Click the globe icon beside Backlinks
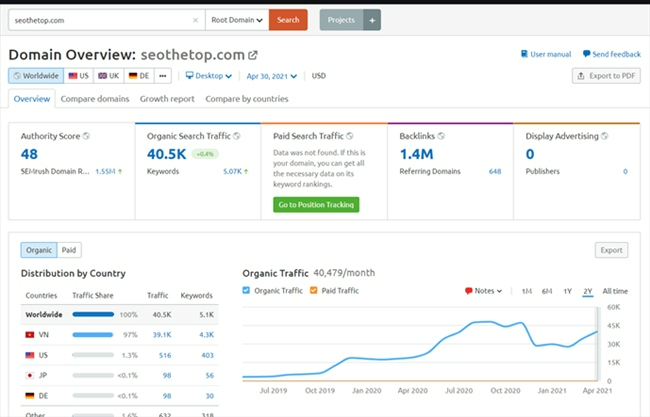This screenshot has height=417, width=650. (441, 136)
